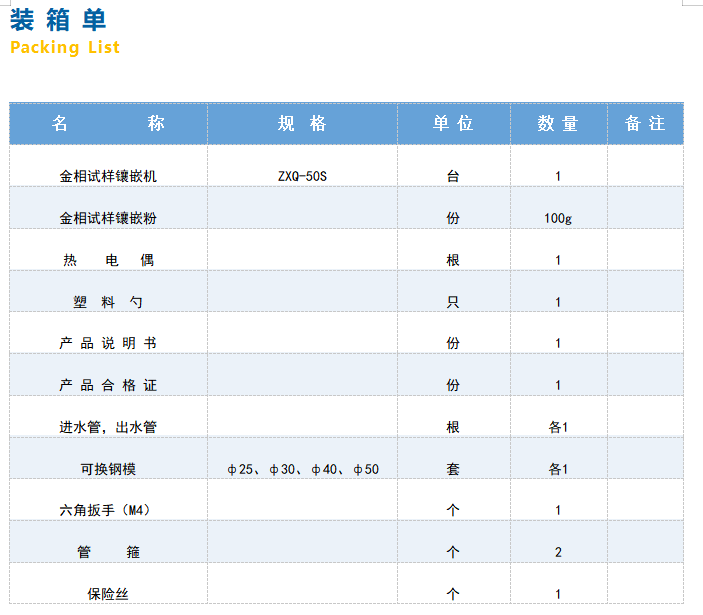Screen dimensions: 703x615
Task: Click the 装箱单 title heading
Action: tap(58, 20)
